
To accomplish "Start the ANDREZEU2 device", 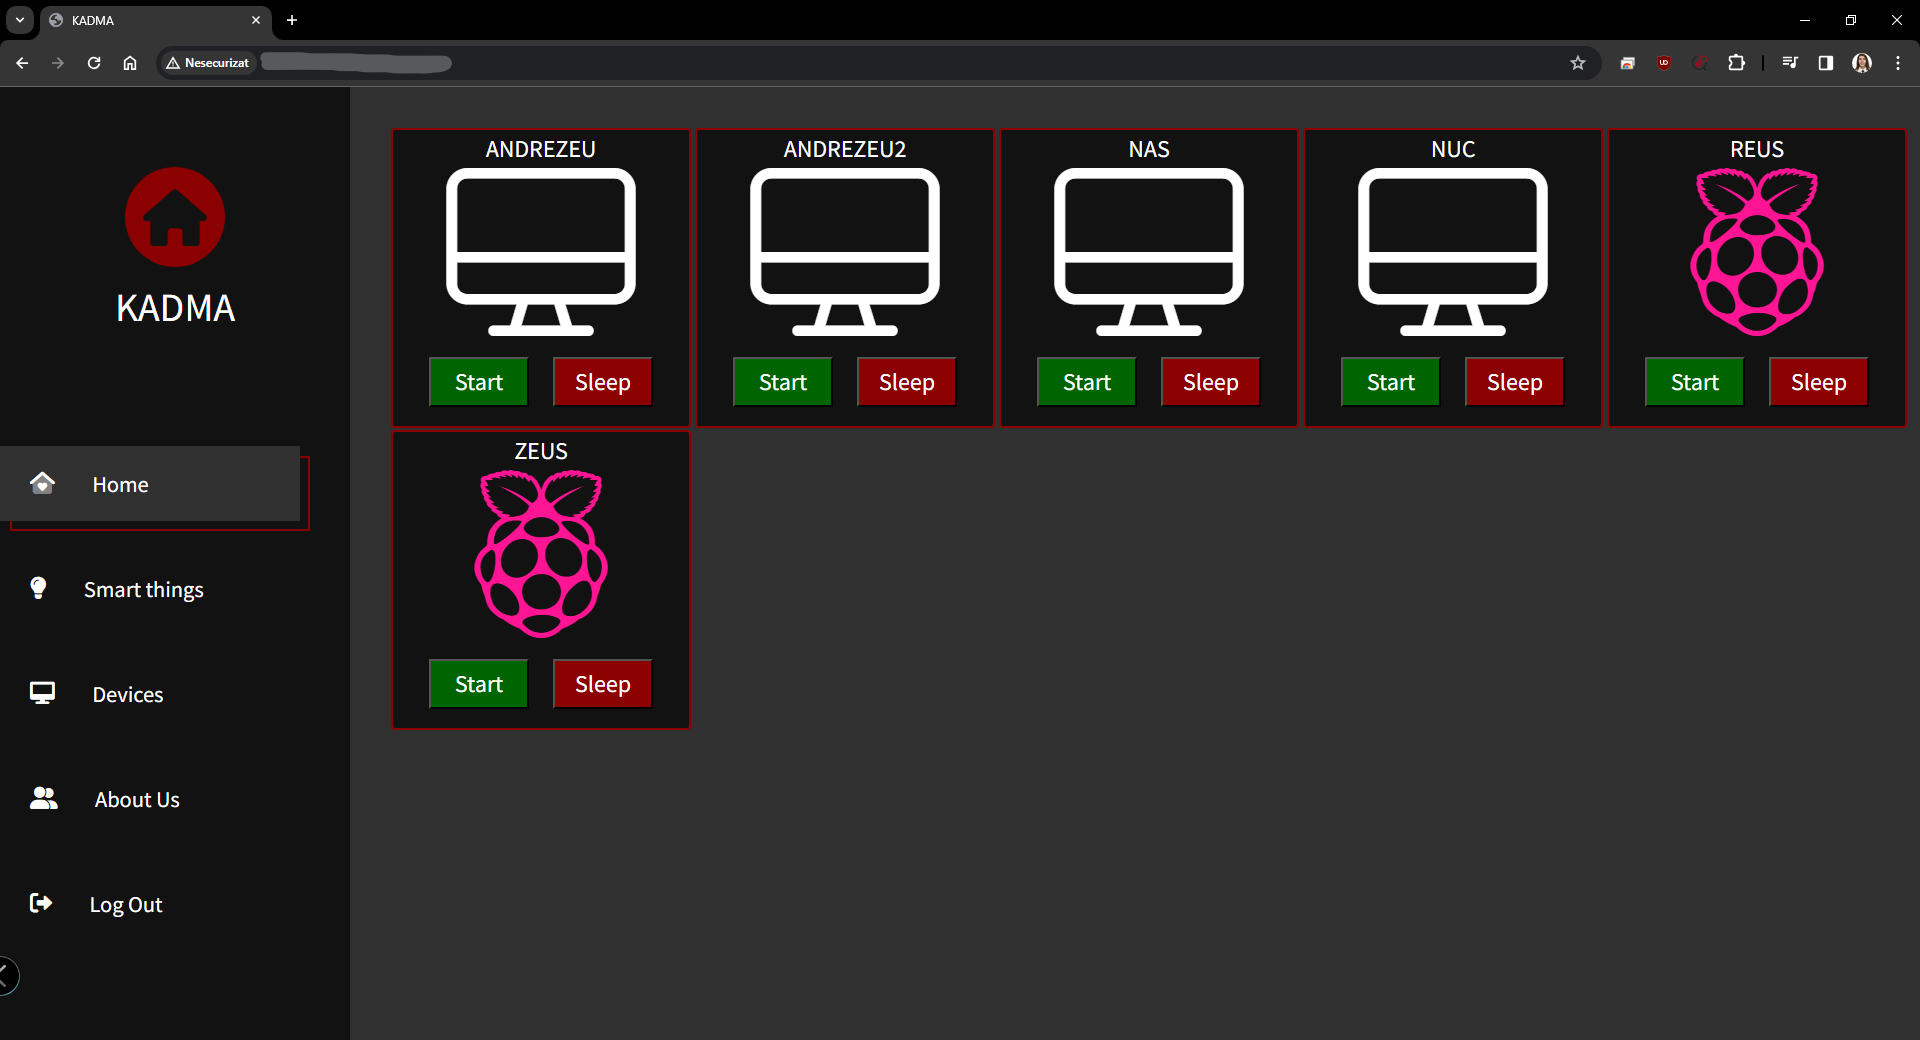I will point(782,382).
